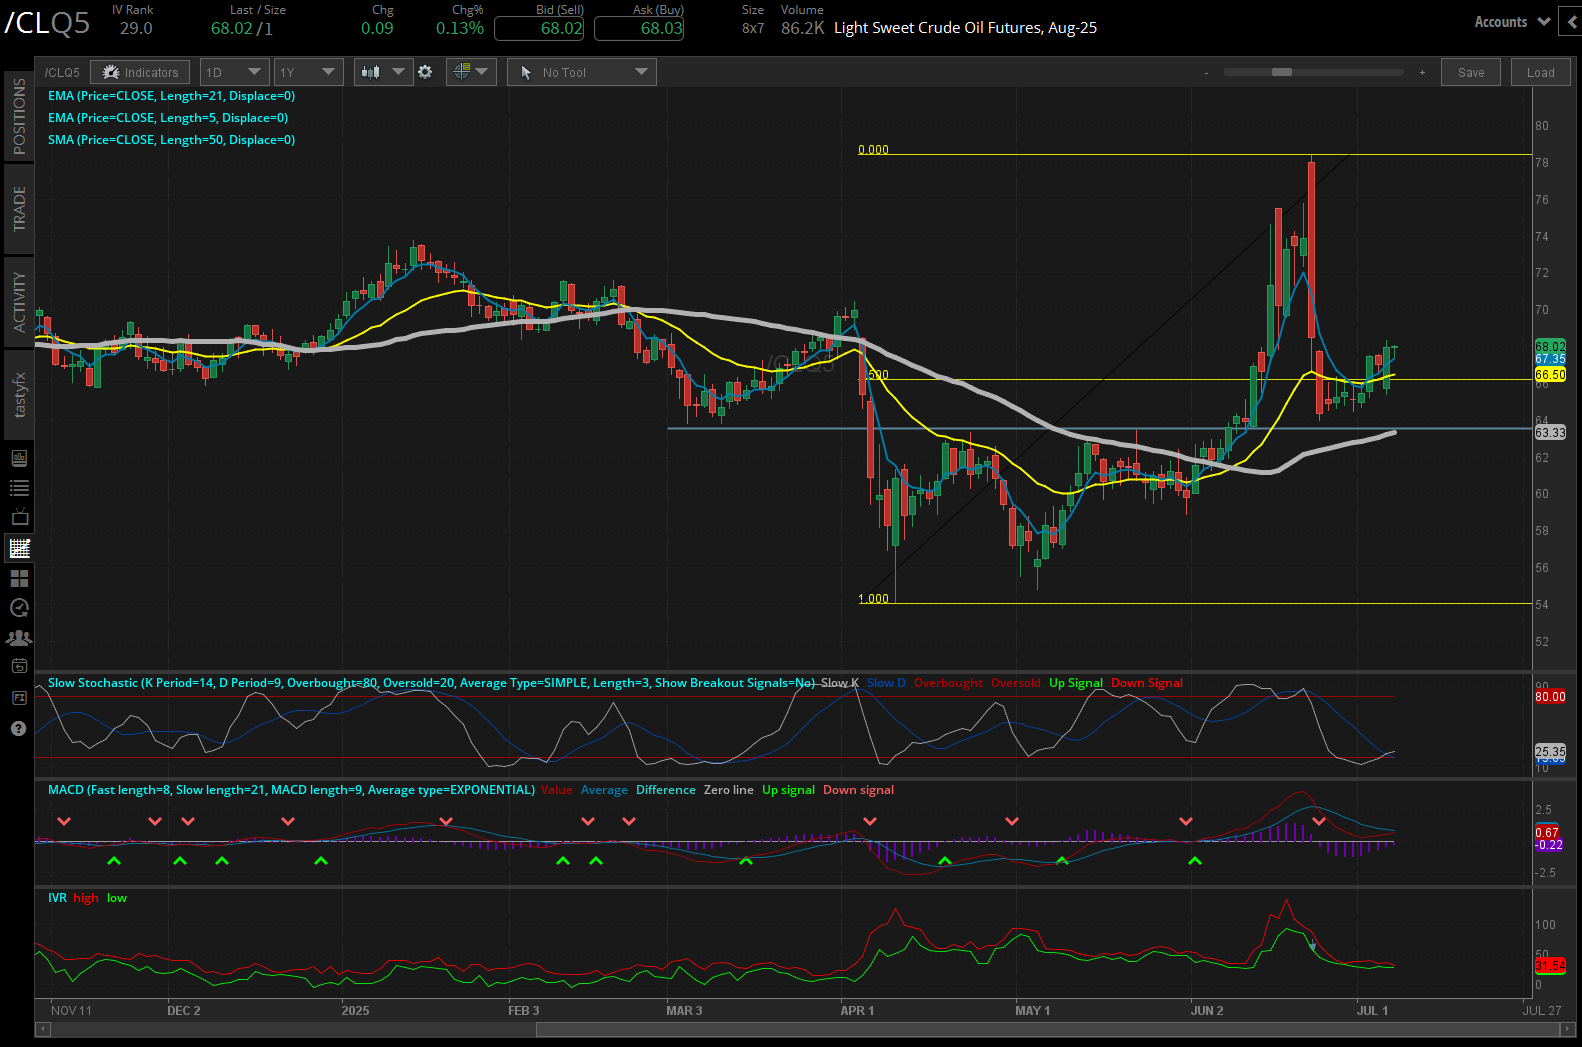This screenshot has width=1582, height=1047.
Task: Open the people follow-traders icon
Action: click(19, 637)
